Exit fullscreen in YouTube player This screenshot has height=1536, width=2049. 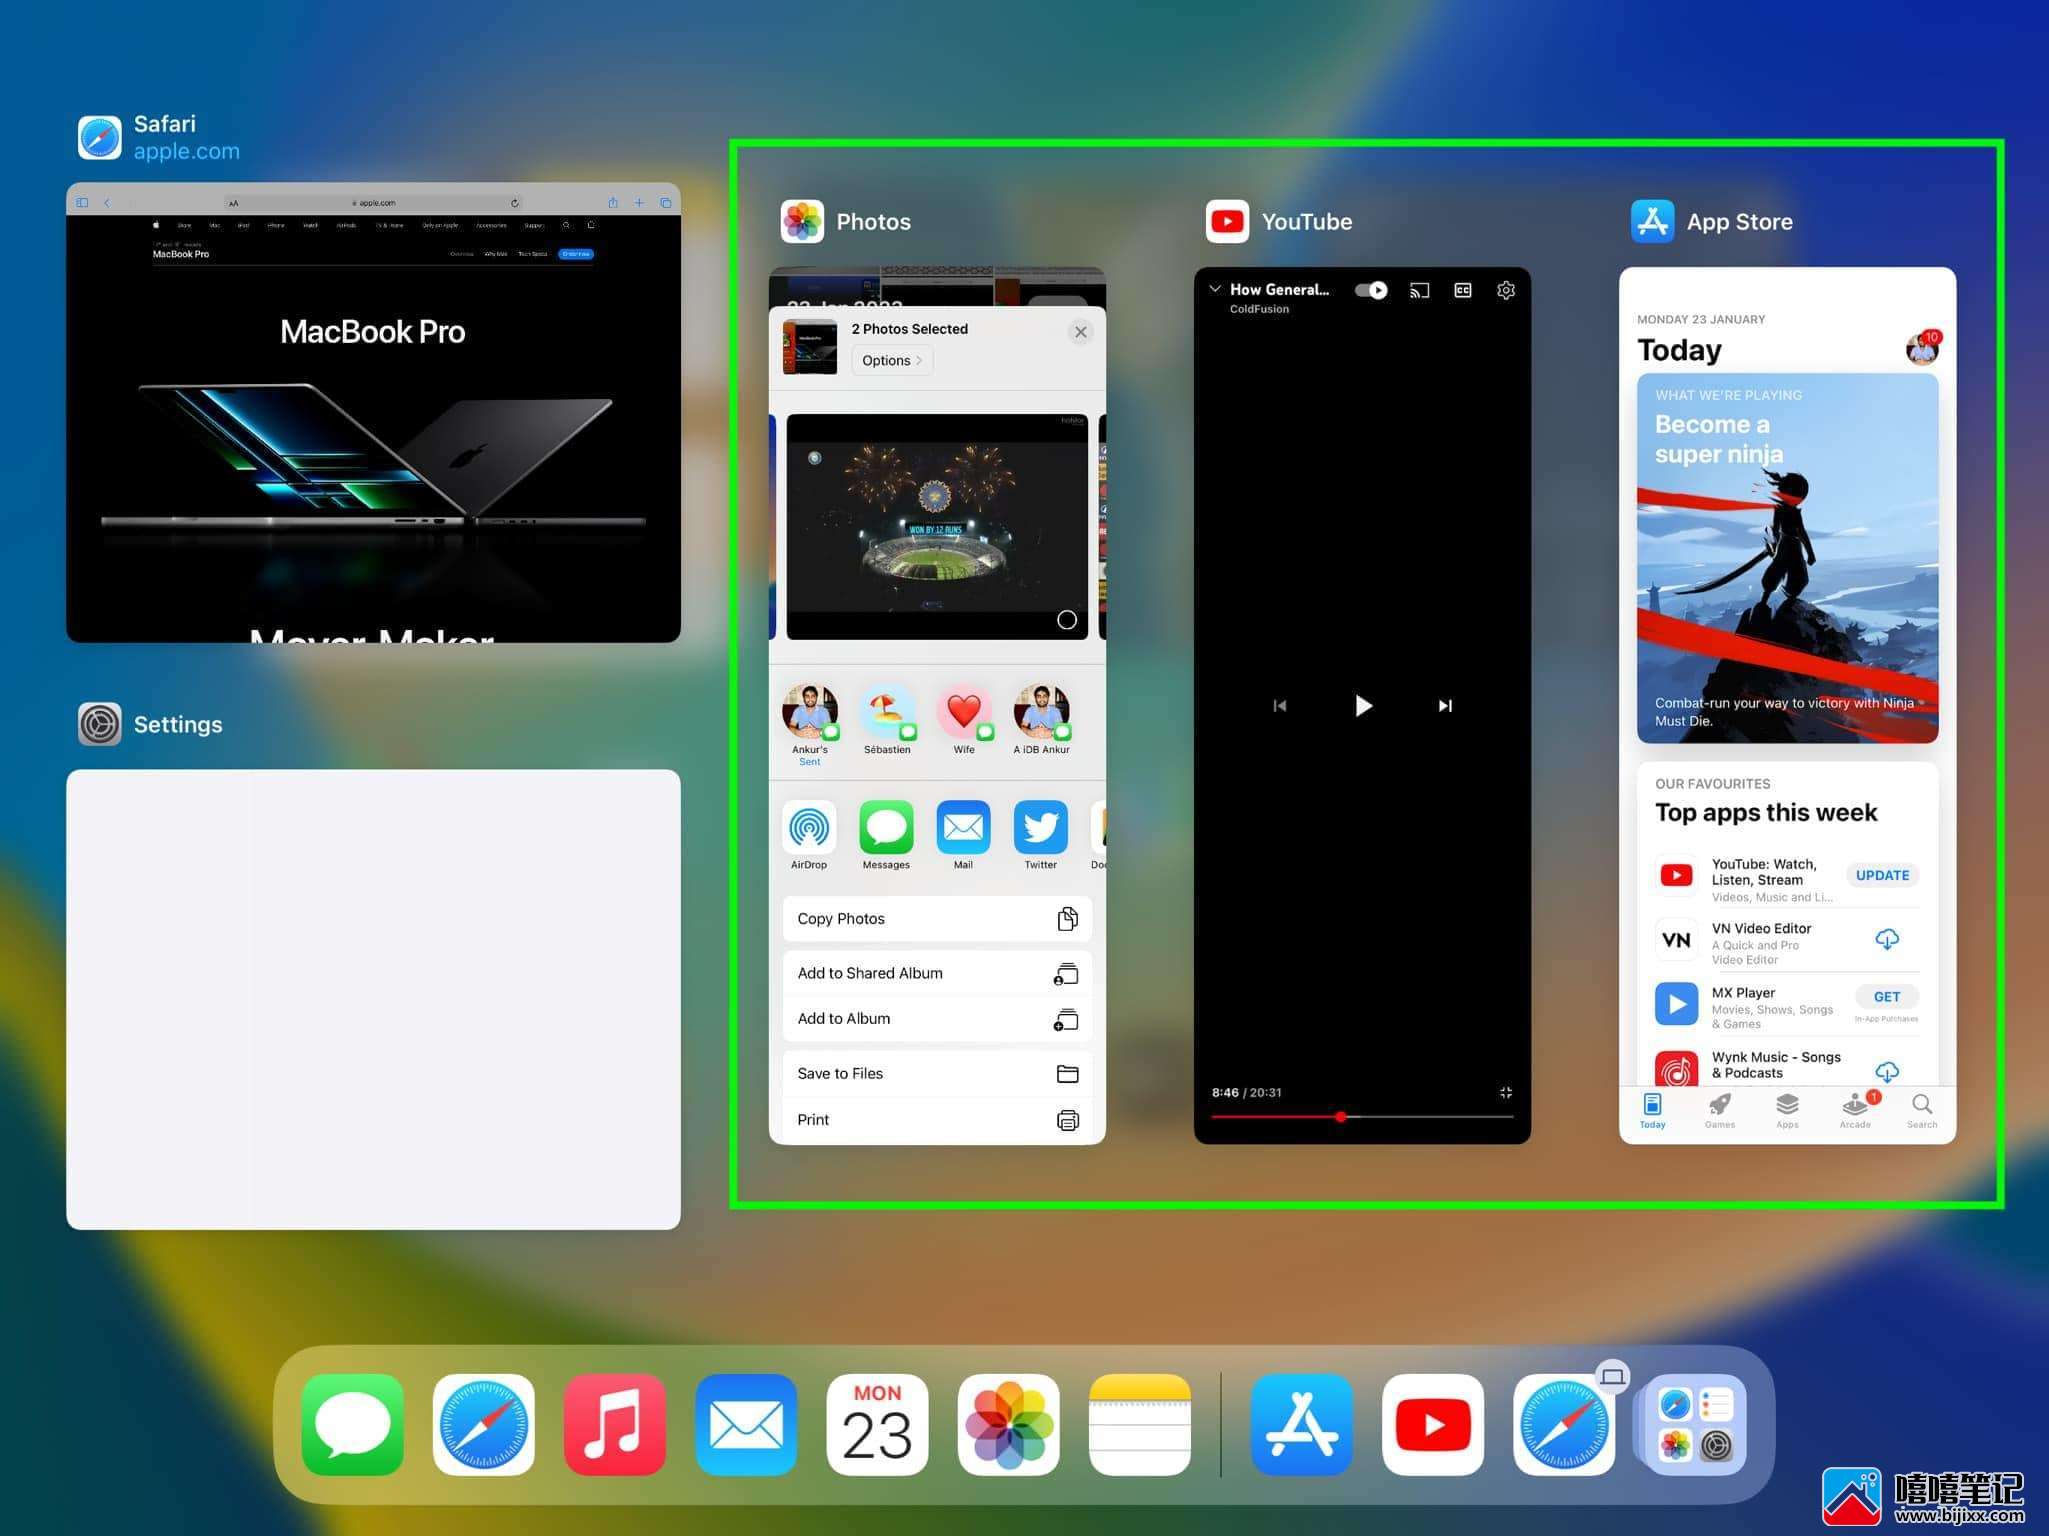(1505, 1093)
